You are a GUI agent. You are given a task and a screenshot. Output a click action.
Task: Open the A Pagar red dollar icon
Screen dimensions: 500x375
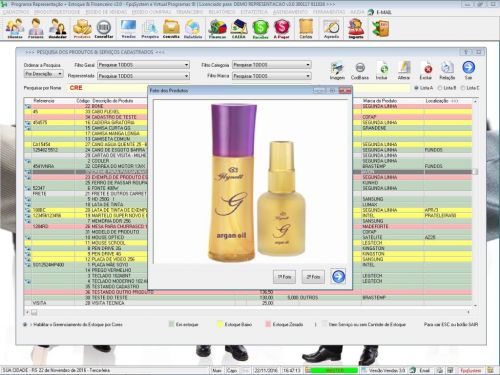coord(282,29)
